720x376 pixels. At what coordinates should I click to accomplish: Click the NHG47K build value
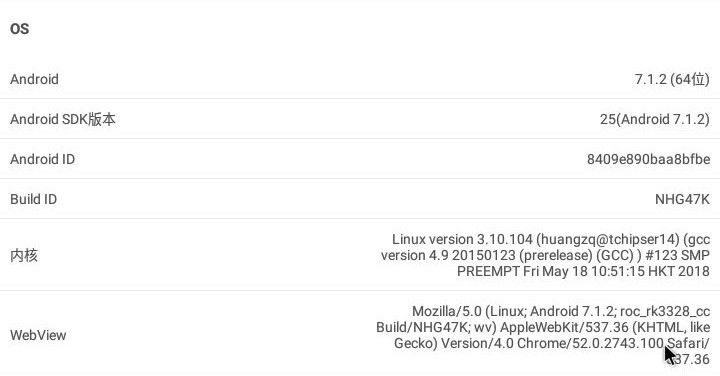click(x=682, y=199)
